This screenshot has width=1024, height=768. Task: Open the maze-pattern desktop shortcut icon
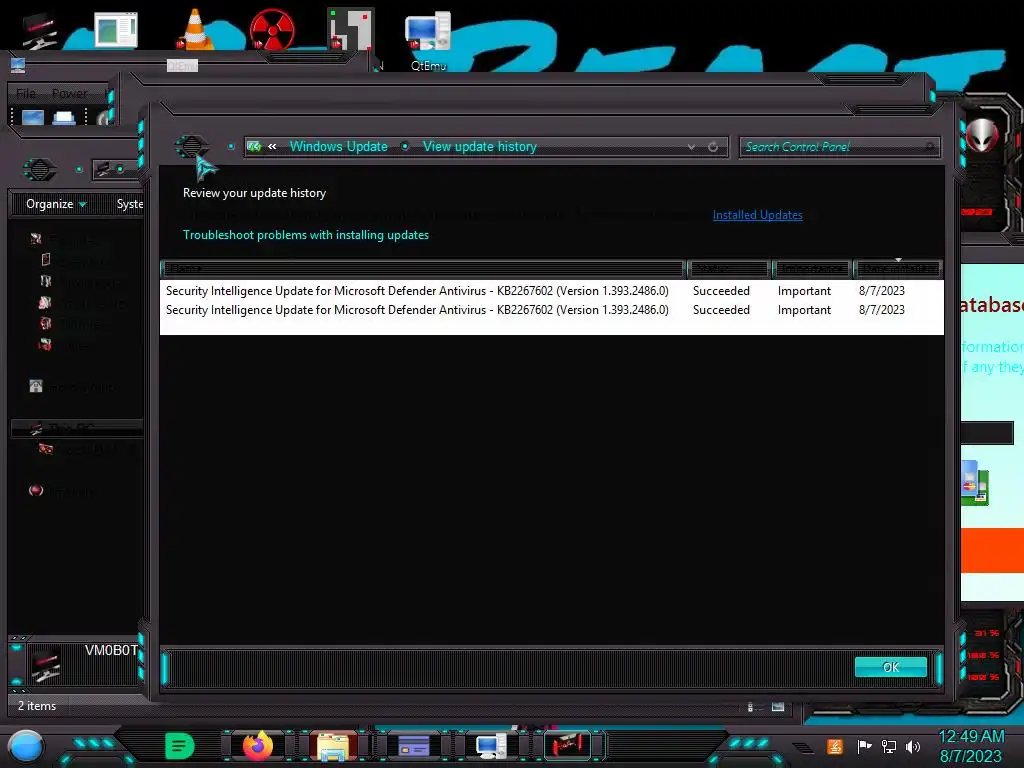click(349, 30)
